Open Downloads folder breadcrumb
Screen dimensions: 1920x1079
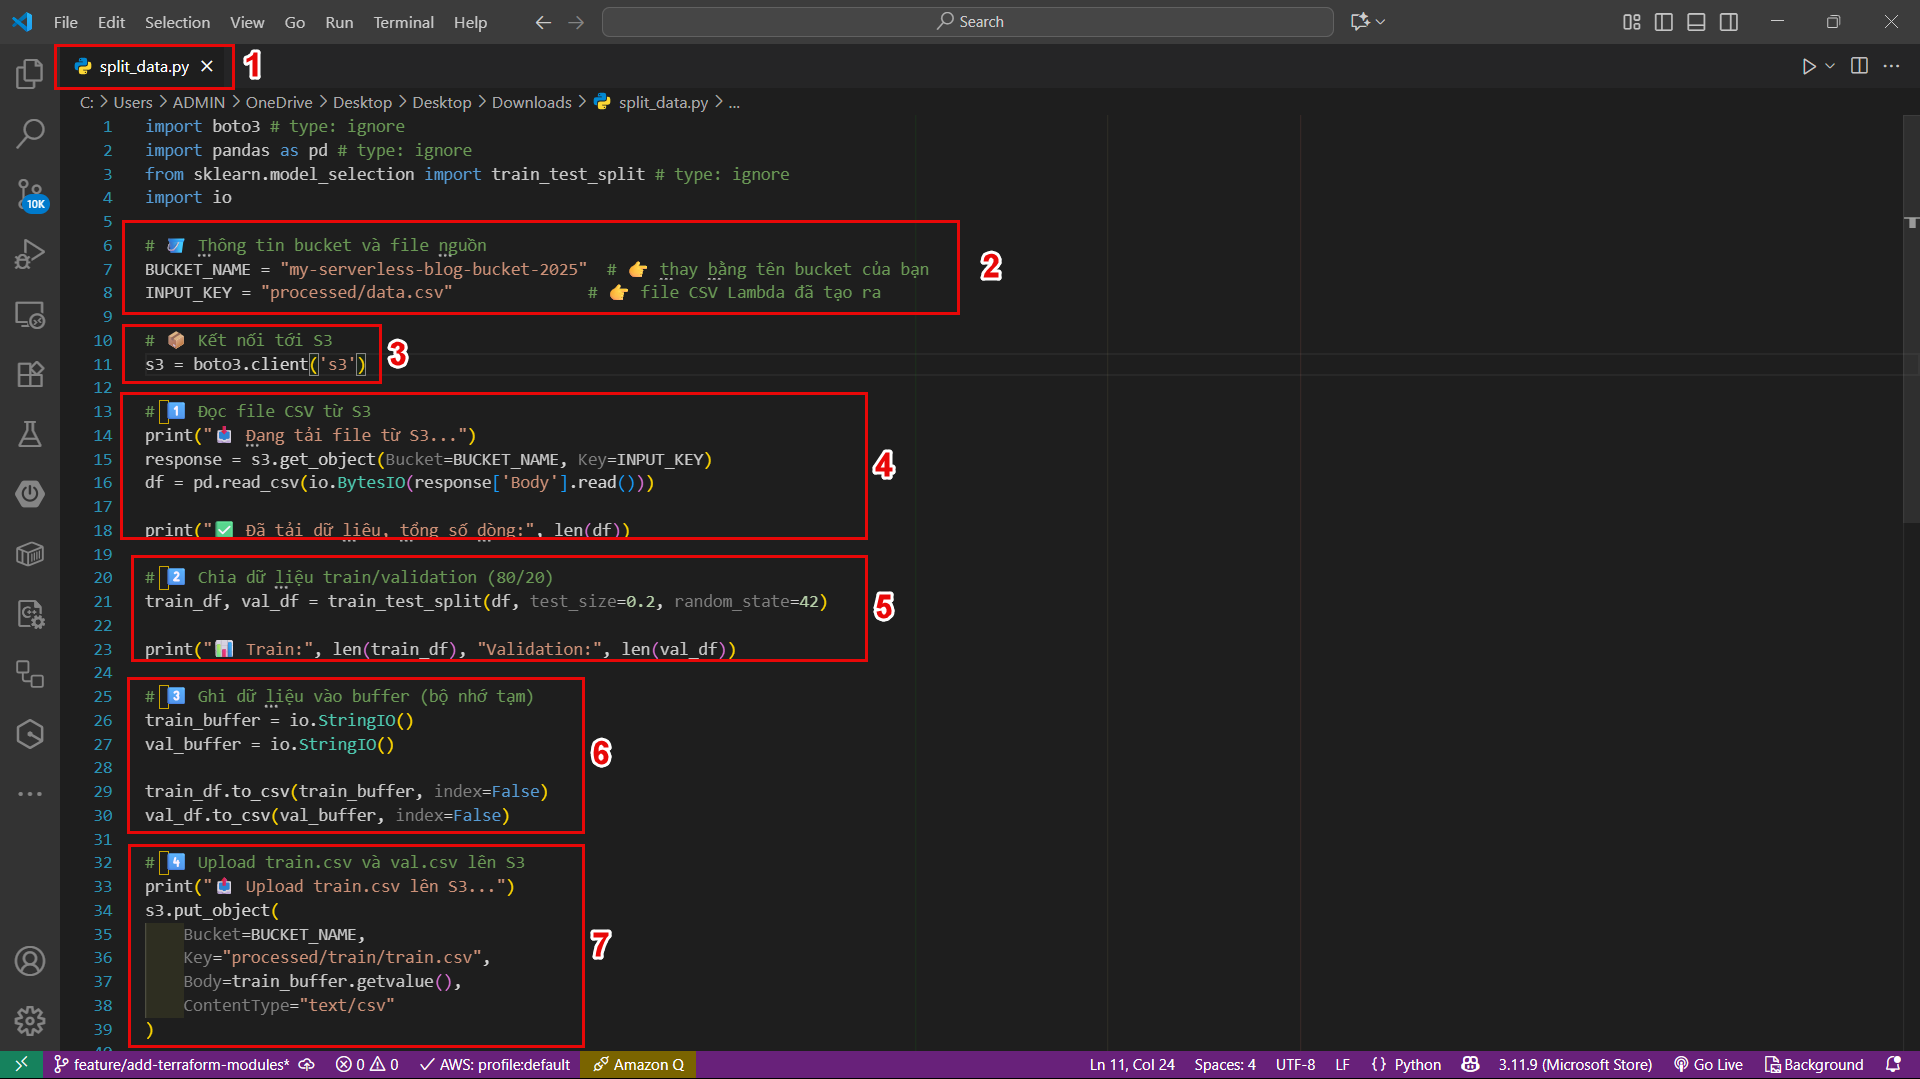point(532,103)
